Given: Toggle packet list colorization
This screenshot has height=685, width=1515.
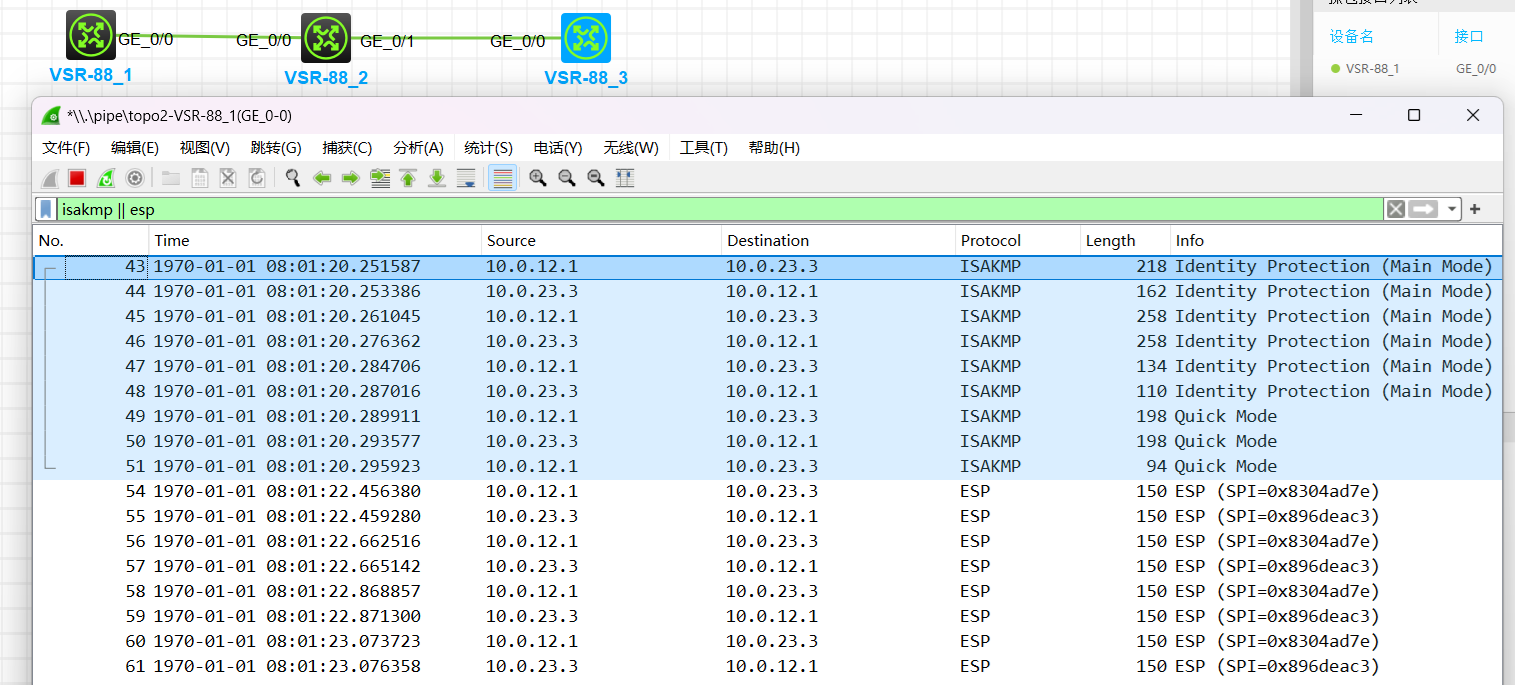Looking at the screenshot, I should tap(503, 178).
